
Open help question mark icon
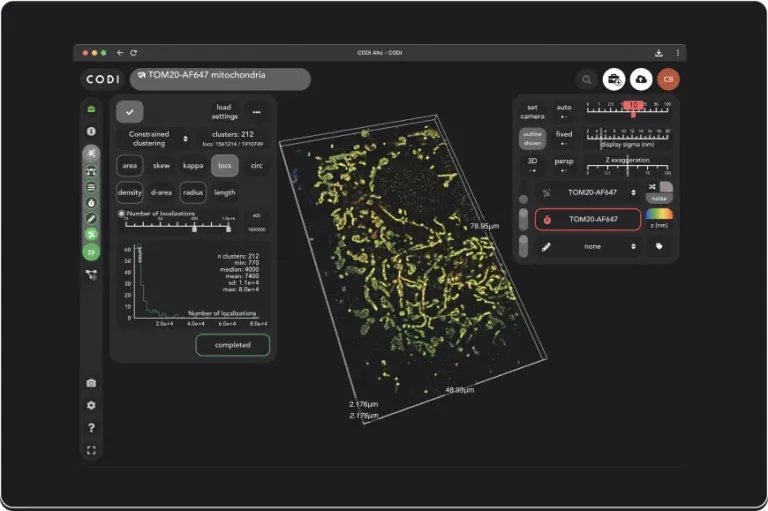91,428
